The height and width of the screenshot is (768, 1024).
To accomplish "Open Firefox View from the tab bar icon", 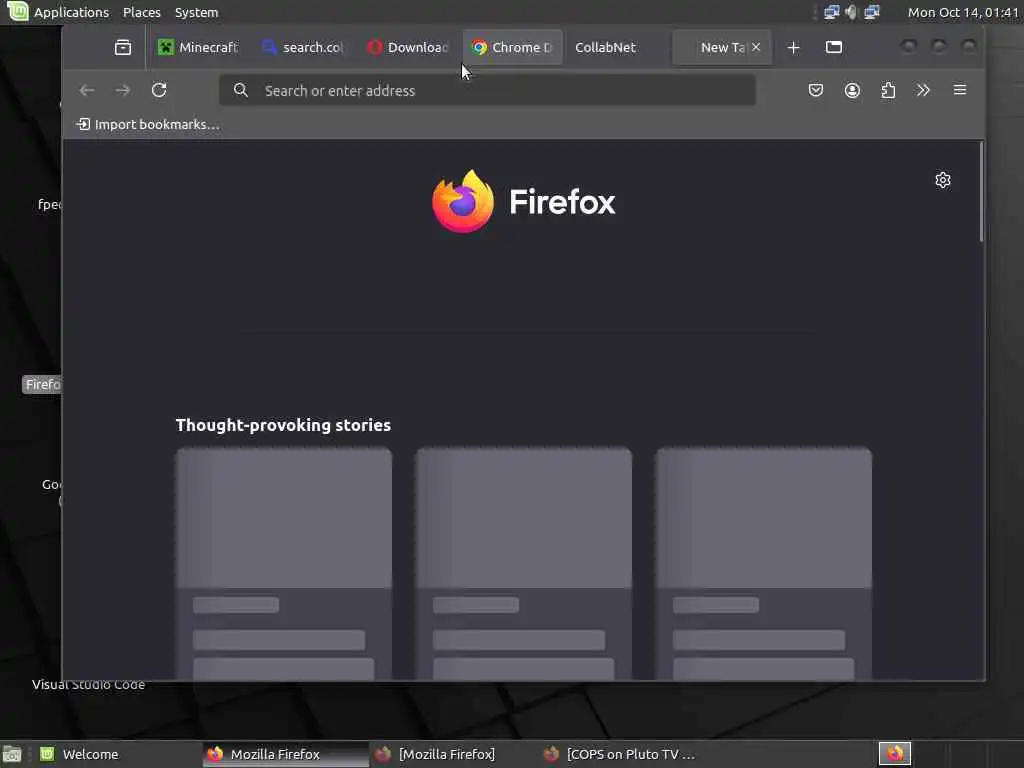I will 123,47.
